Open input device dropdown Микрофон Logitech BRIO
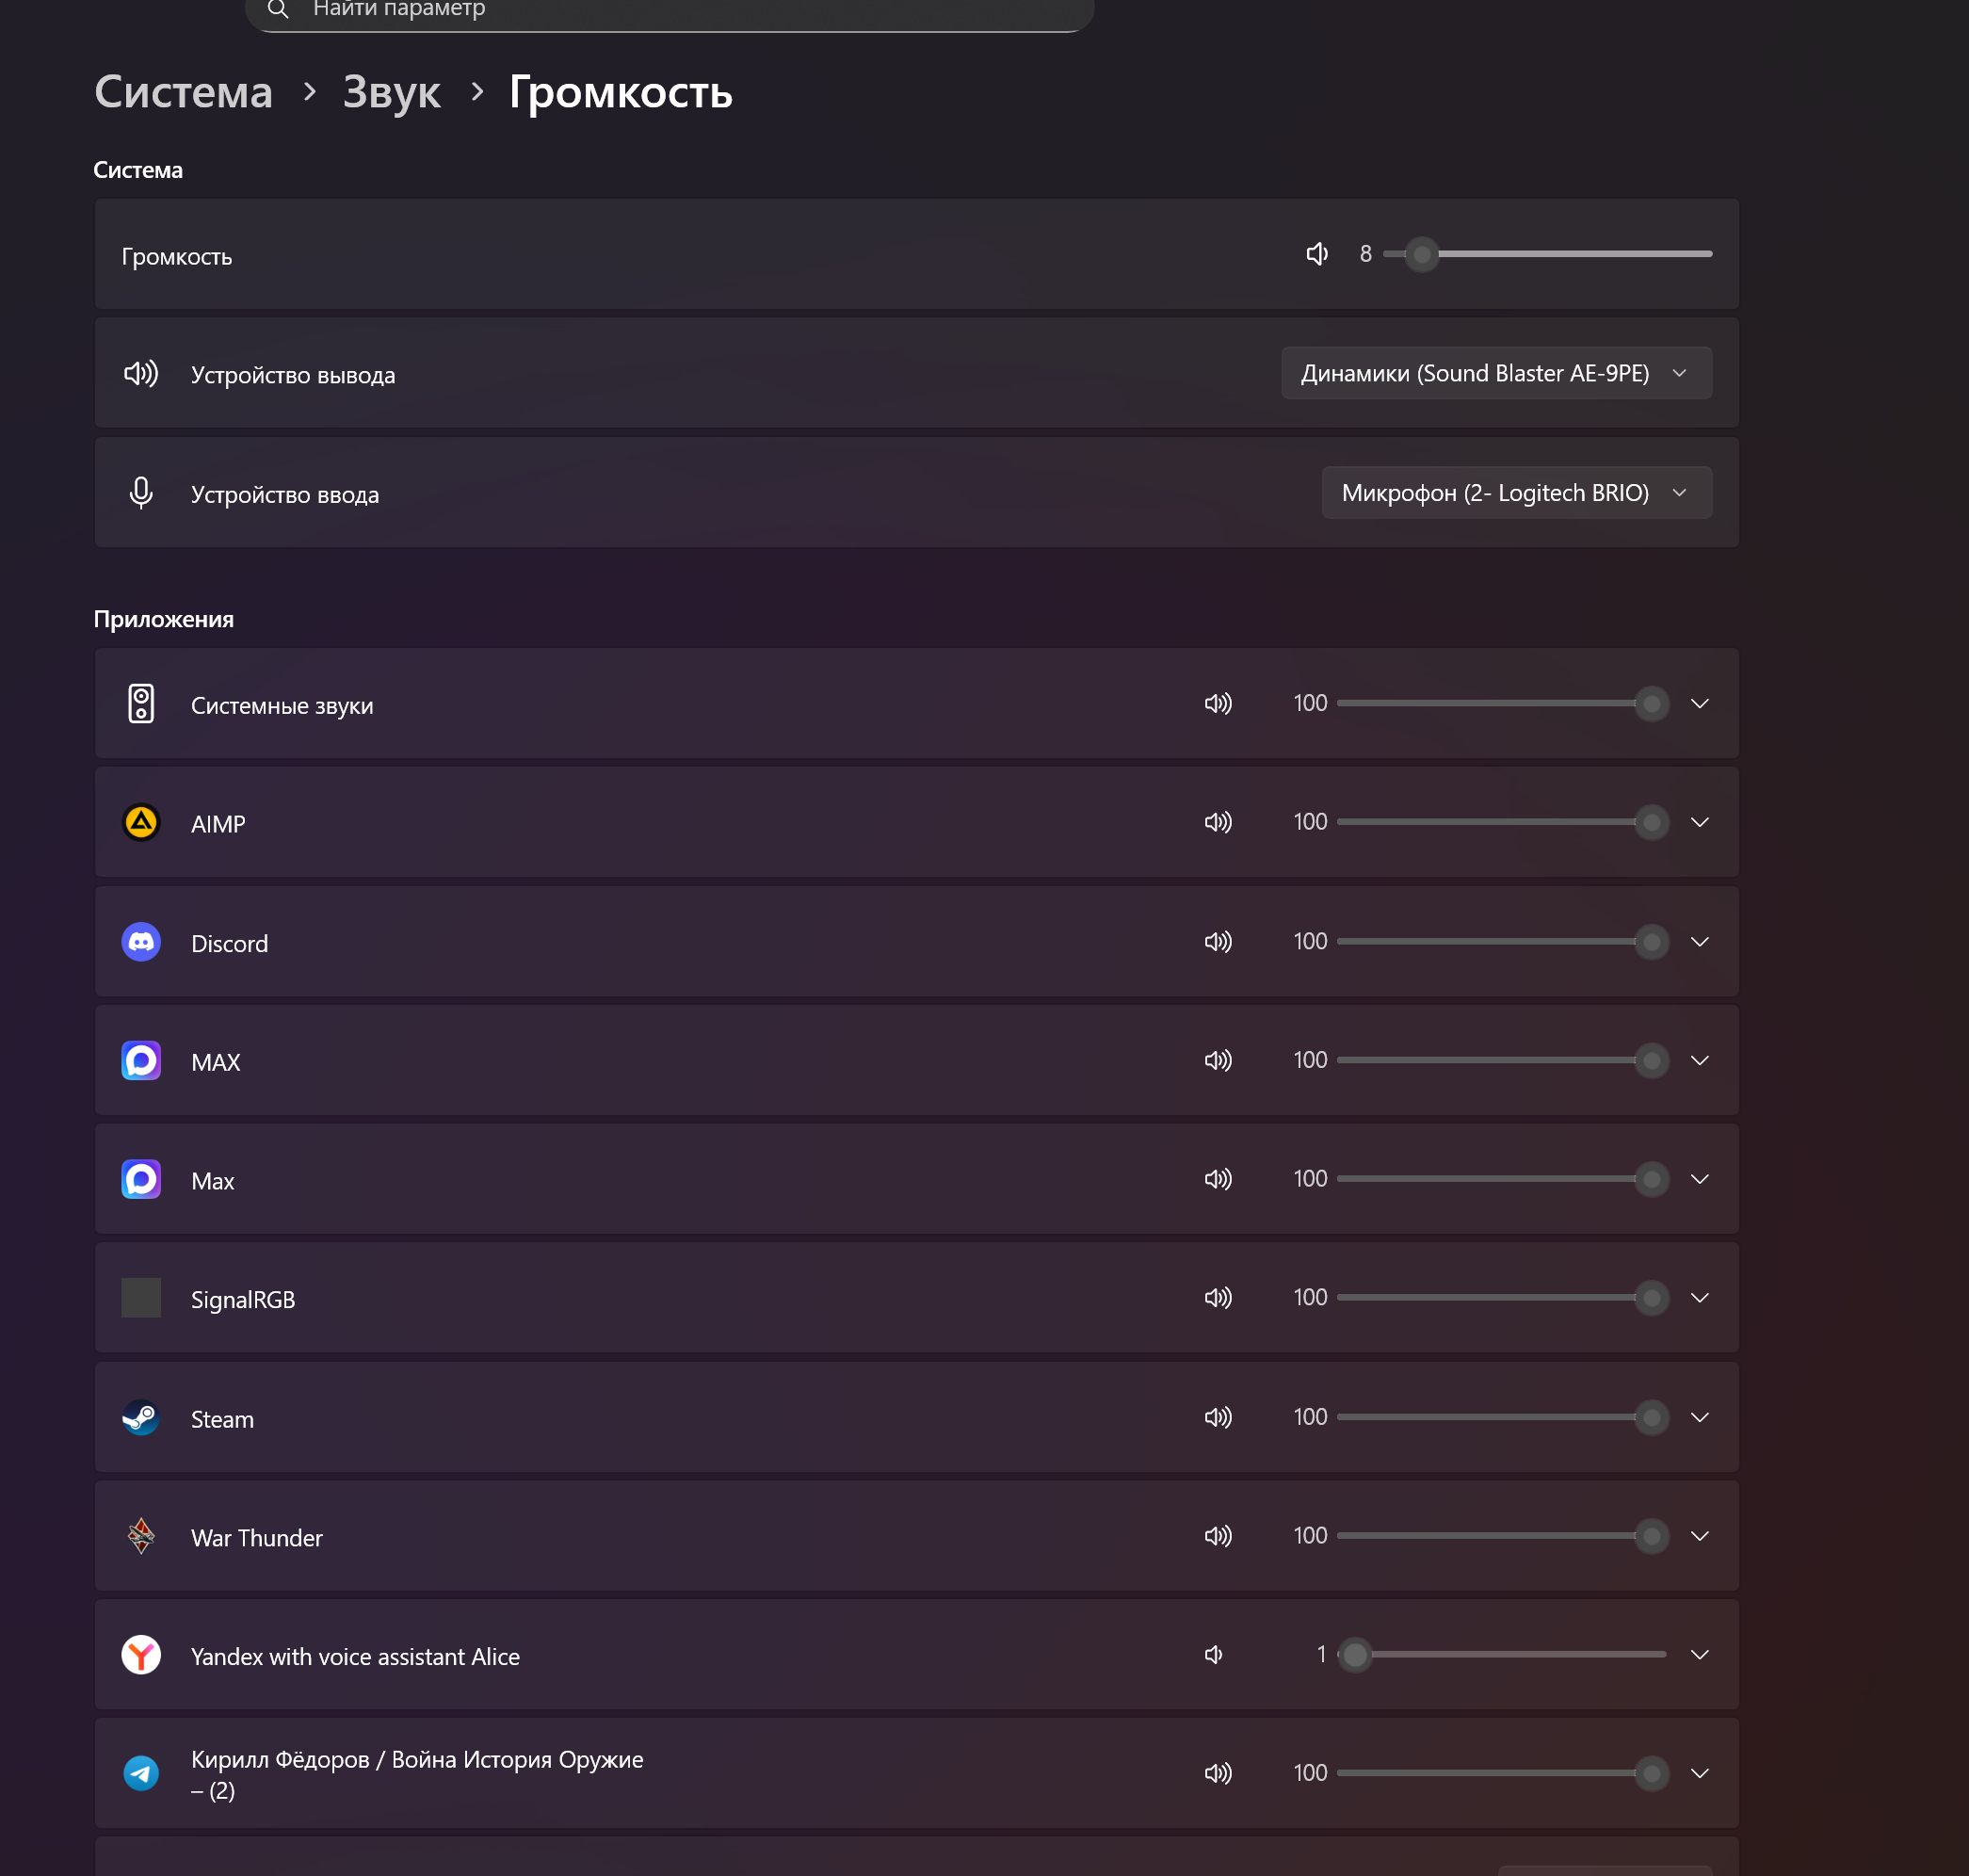Image resolution: width=1969 pixels, height=1876 pixels. pos(1516,492)
